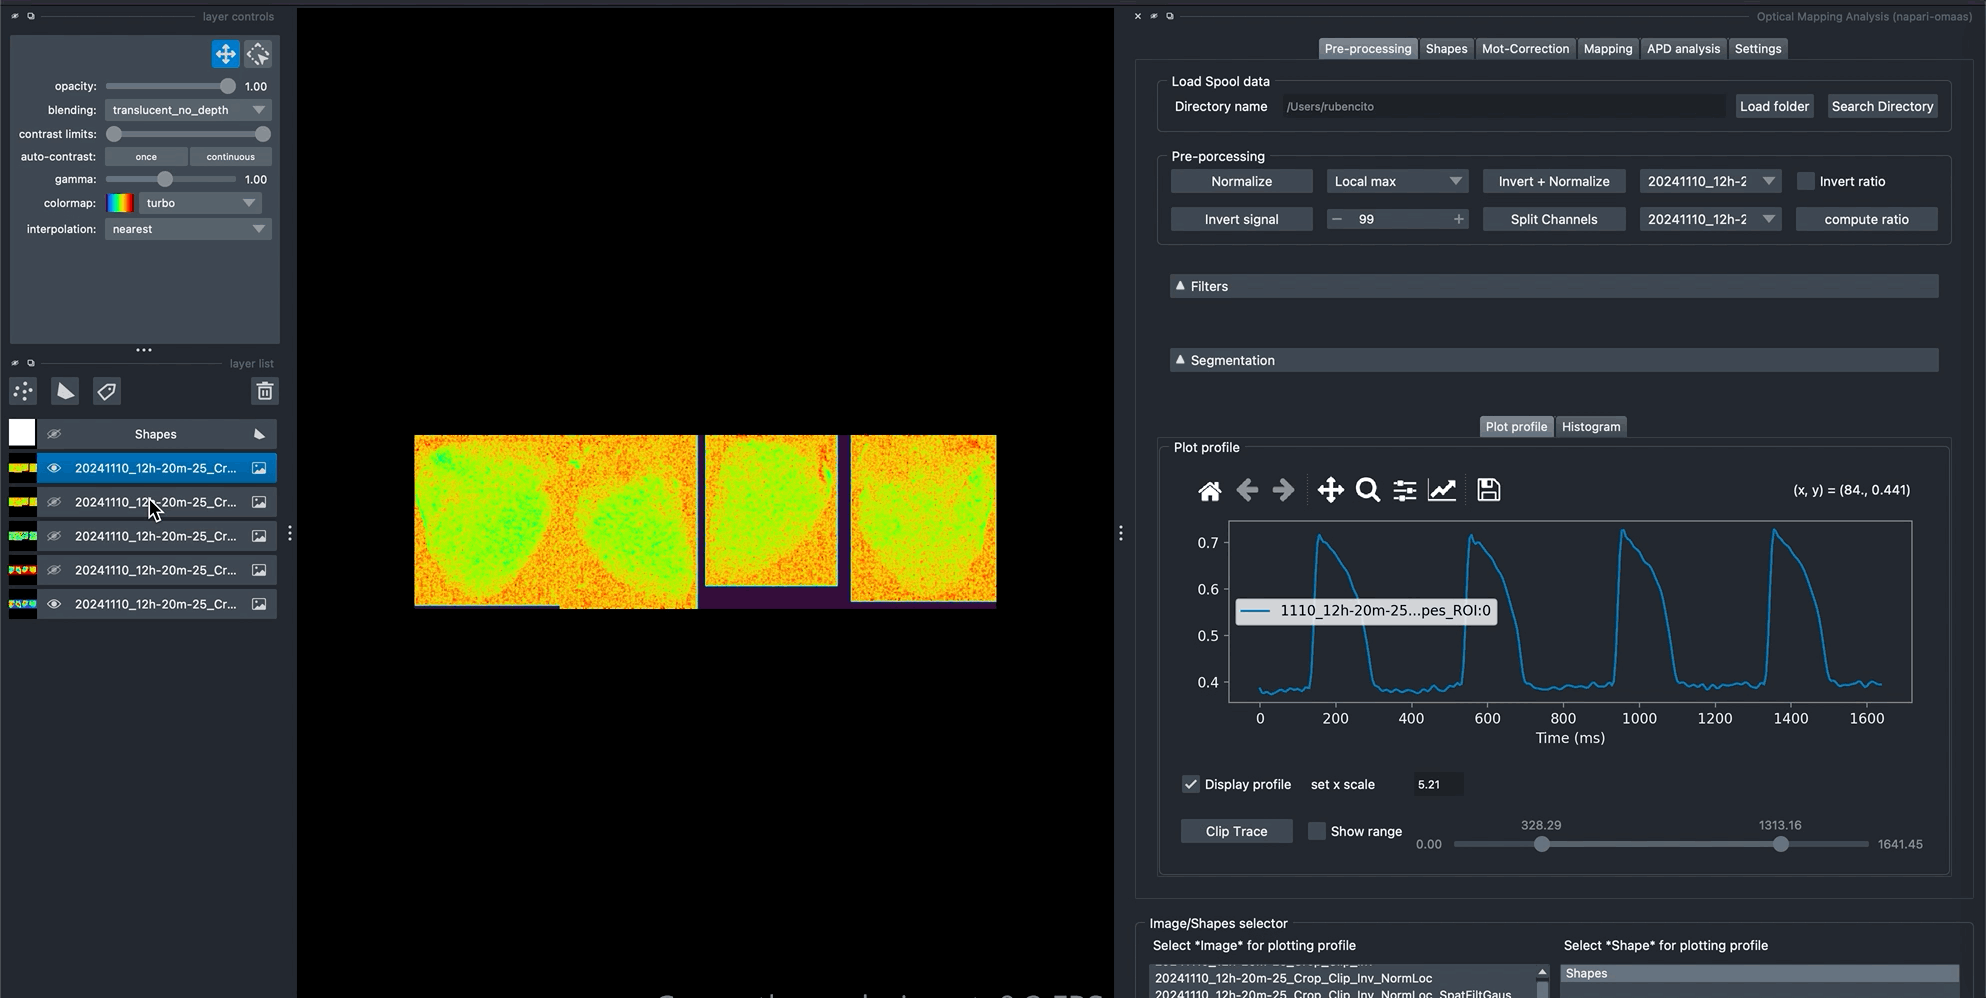The height and width of the screenshot is (998, 1986).
Task: Select the plot Pan tool (cross arrows)
Action: pos(1330,490)
